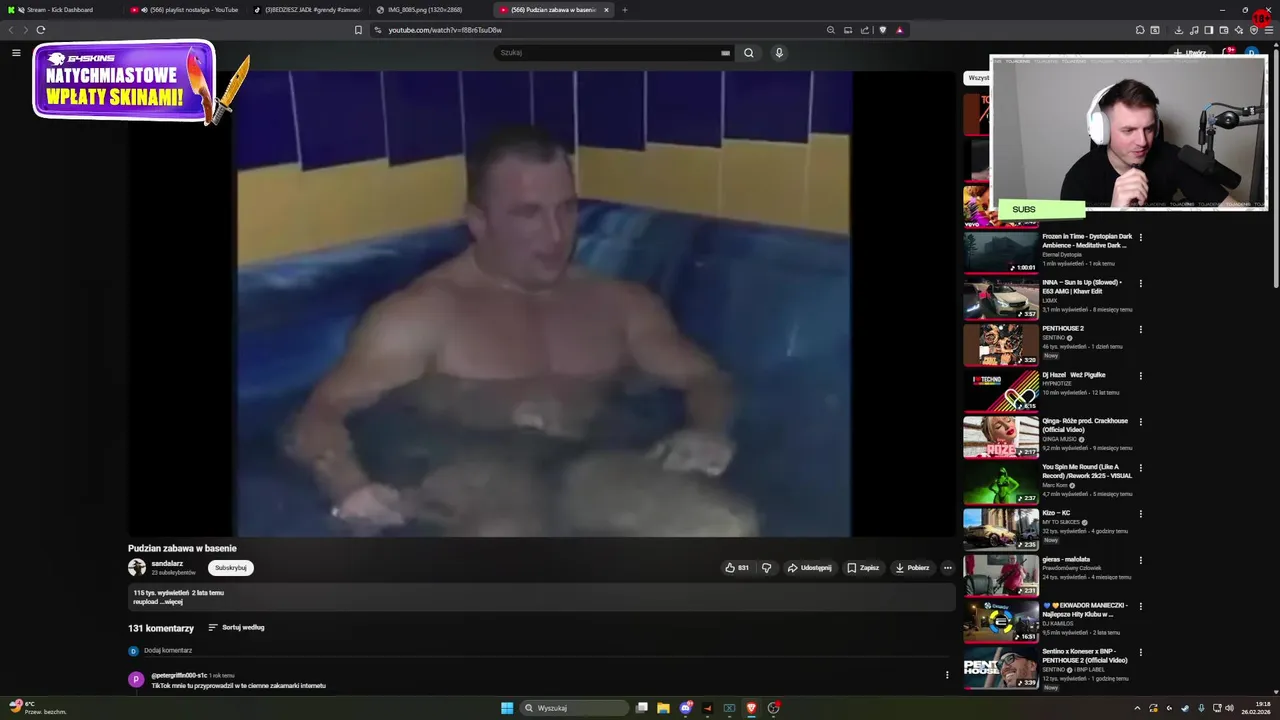Show hidden tray icons chevron
The image size is (1280, 720).
pos(1137,708)
